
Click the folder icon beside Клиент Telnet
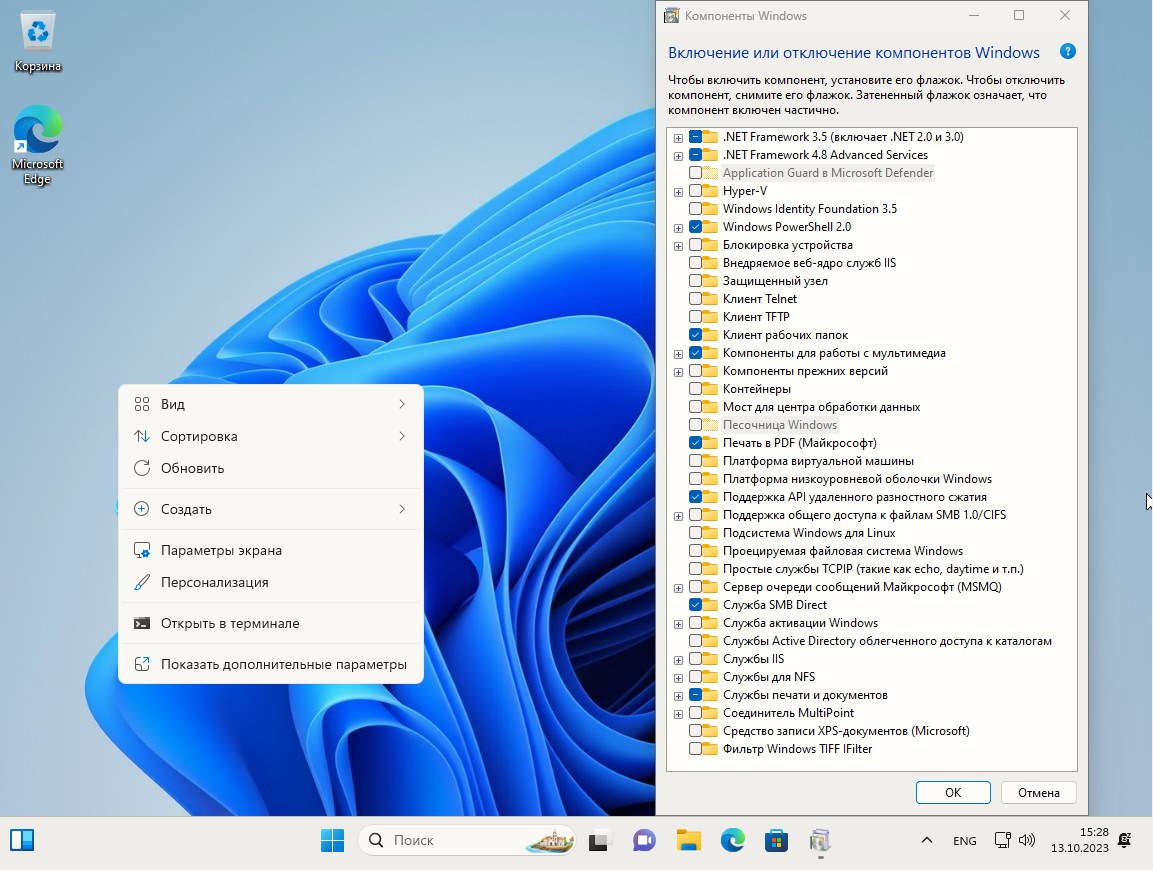point(710,299)
